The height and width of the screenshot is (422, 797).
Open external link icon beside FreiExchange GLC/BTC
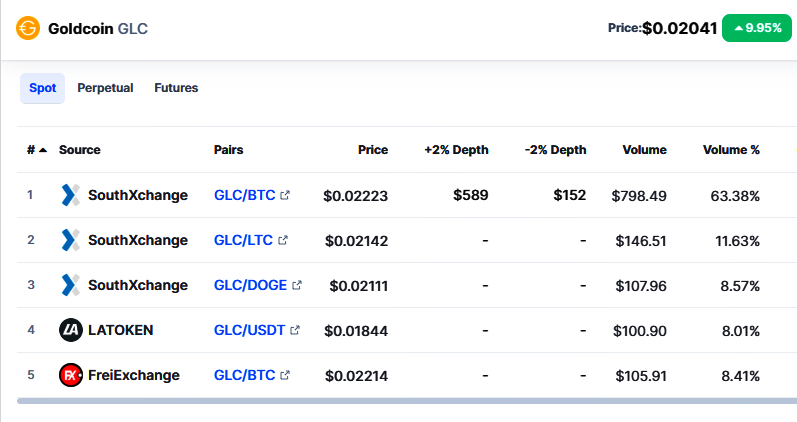tap(285, 375)
